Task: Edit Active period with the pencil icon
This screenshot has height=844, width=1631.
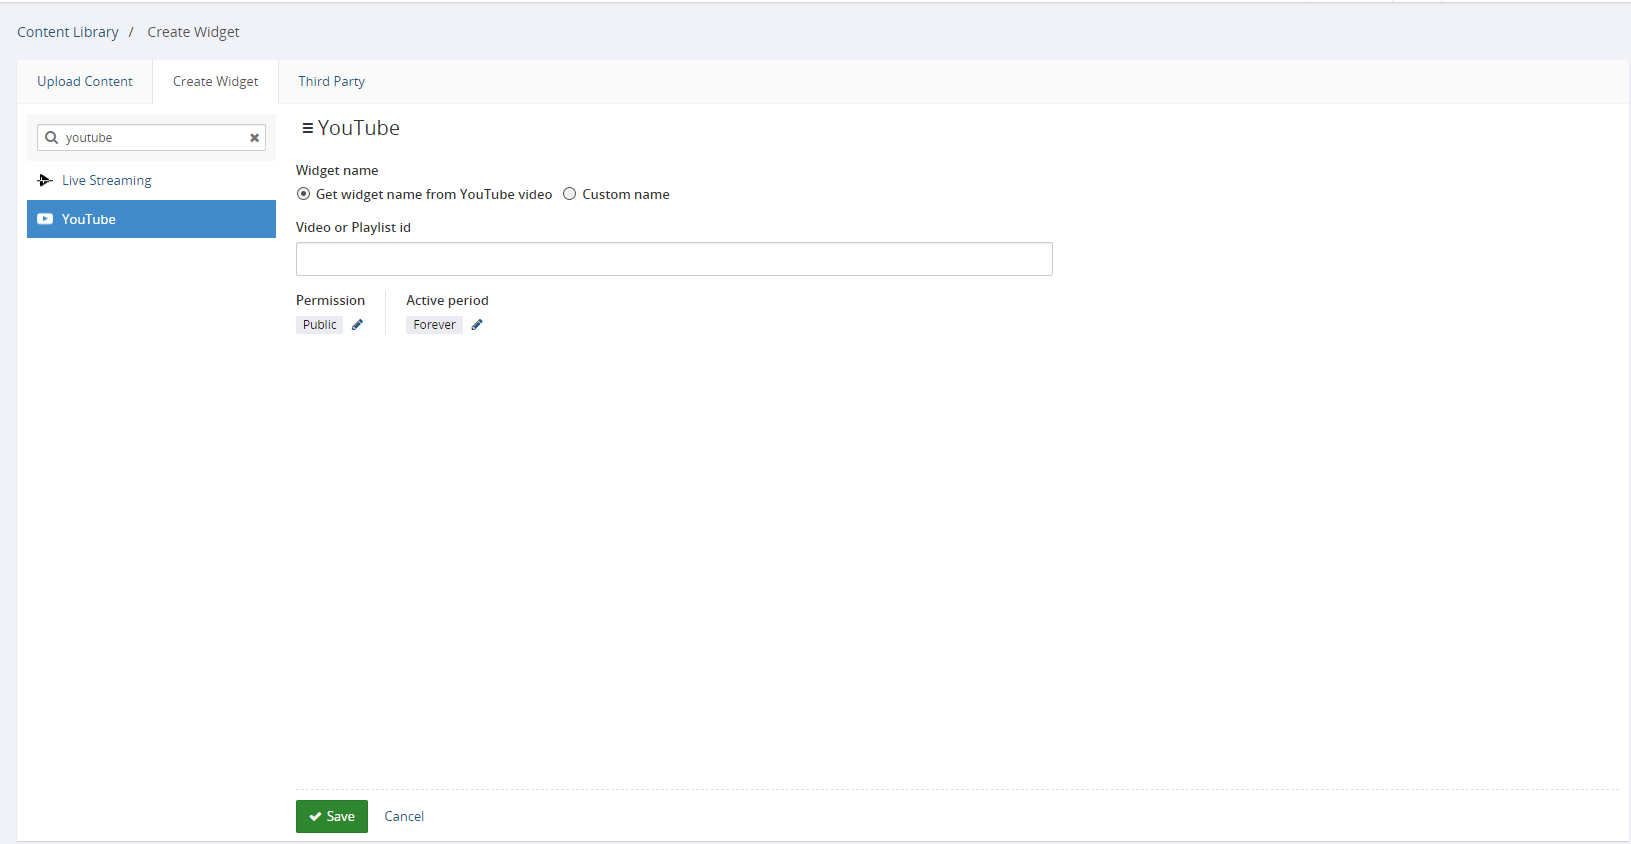Action: pos(477,324)
